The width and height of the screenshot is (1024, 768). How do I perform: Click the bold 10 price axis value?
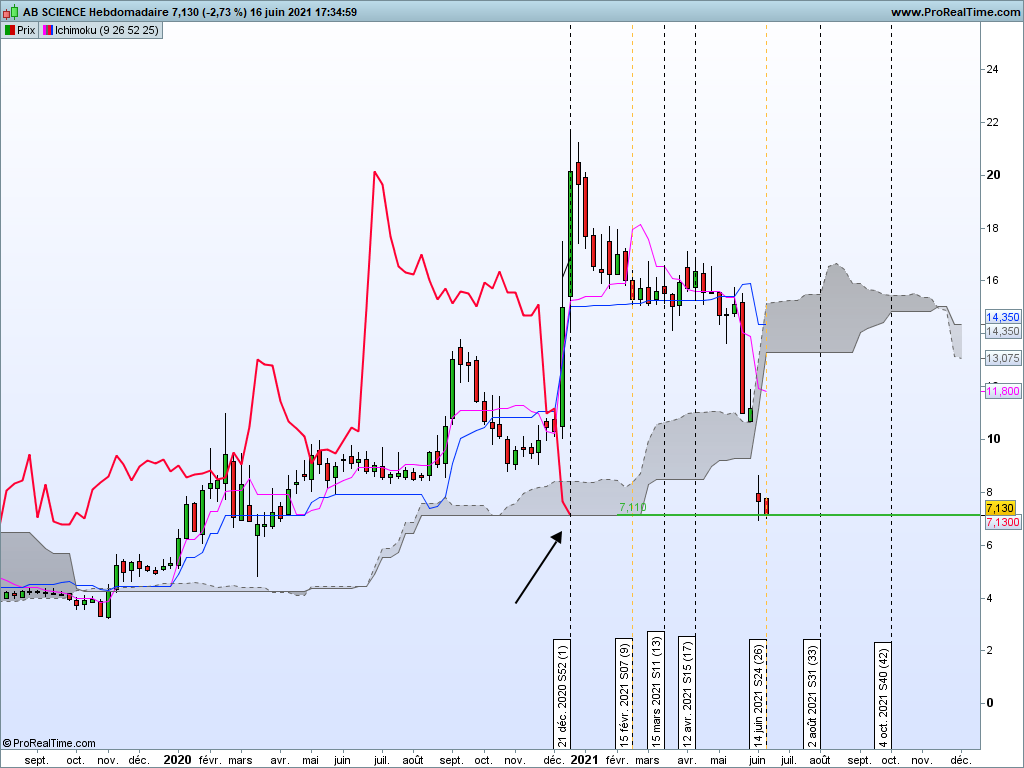click(993, 438)
